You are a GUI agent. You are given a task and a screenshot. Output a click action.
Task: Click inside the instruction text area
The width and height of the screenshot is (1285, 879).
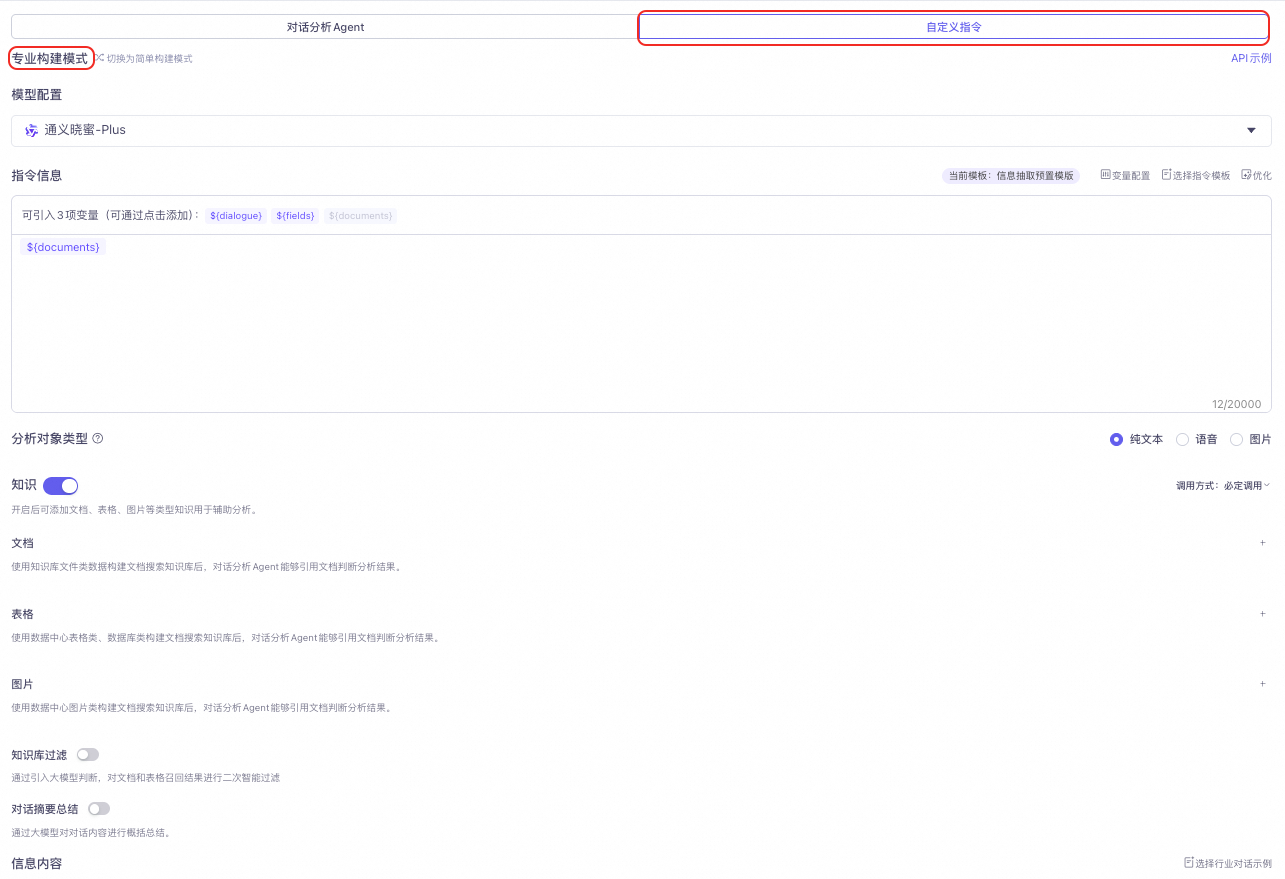coord(641,323)
